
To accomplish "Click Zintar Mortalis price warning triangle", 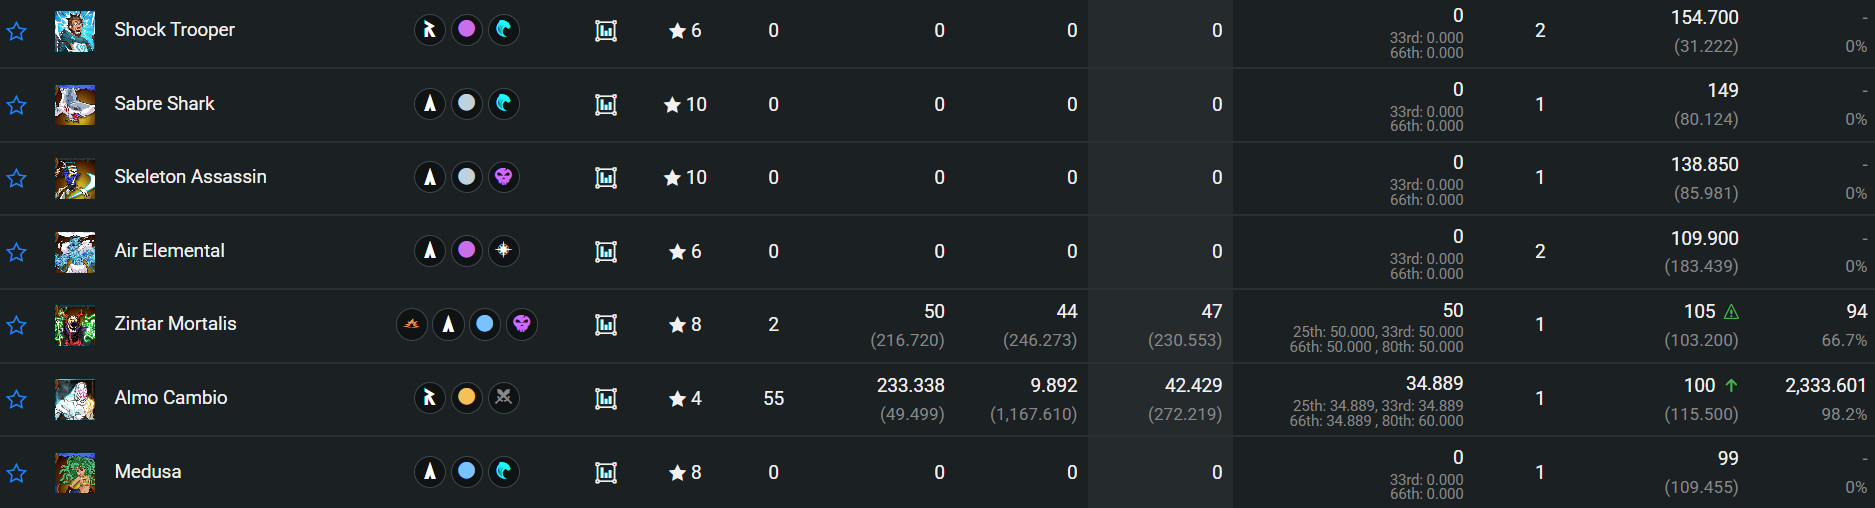I will [1731, 312].
